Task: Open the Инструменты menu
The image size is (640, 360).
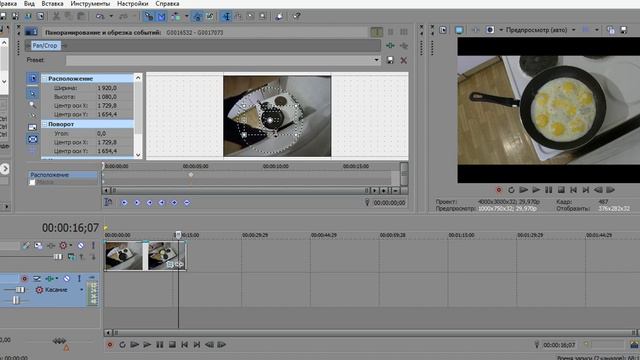Action: (x=90, y=4)
